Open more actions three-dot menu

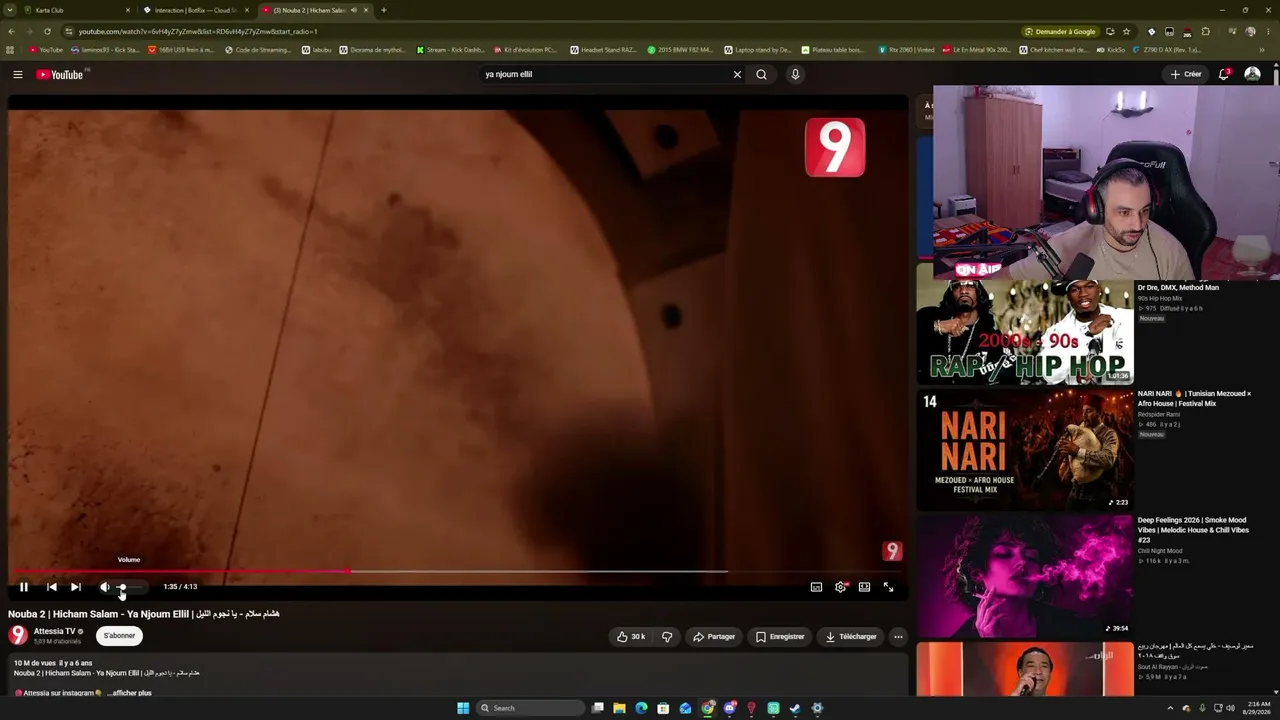[898, 636]
